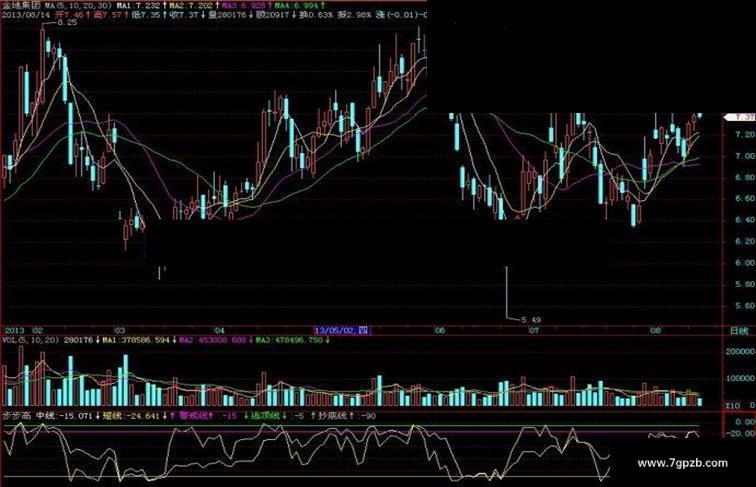The height and width of the screenshot is (487, 756).
Task: Click the turnover rate 换0.63%
Action: point(316,15)
